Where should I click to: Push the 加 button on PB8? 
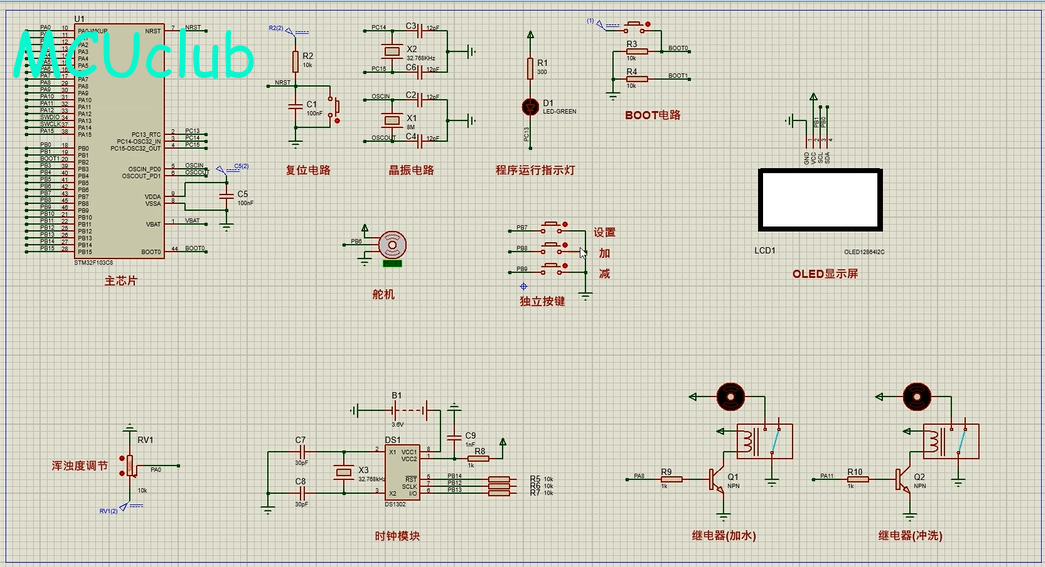(x=552, y=247)
